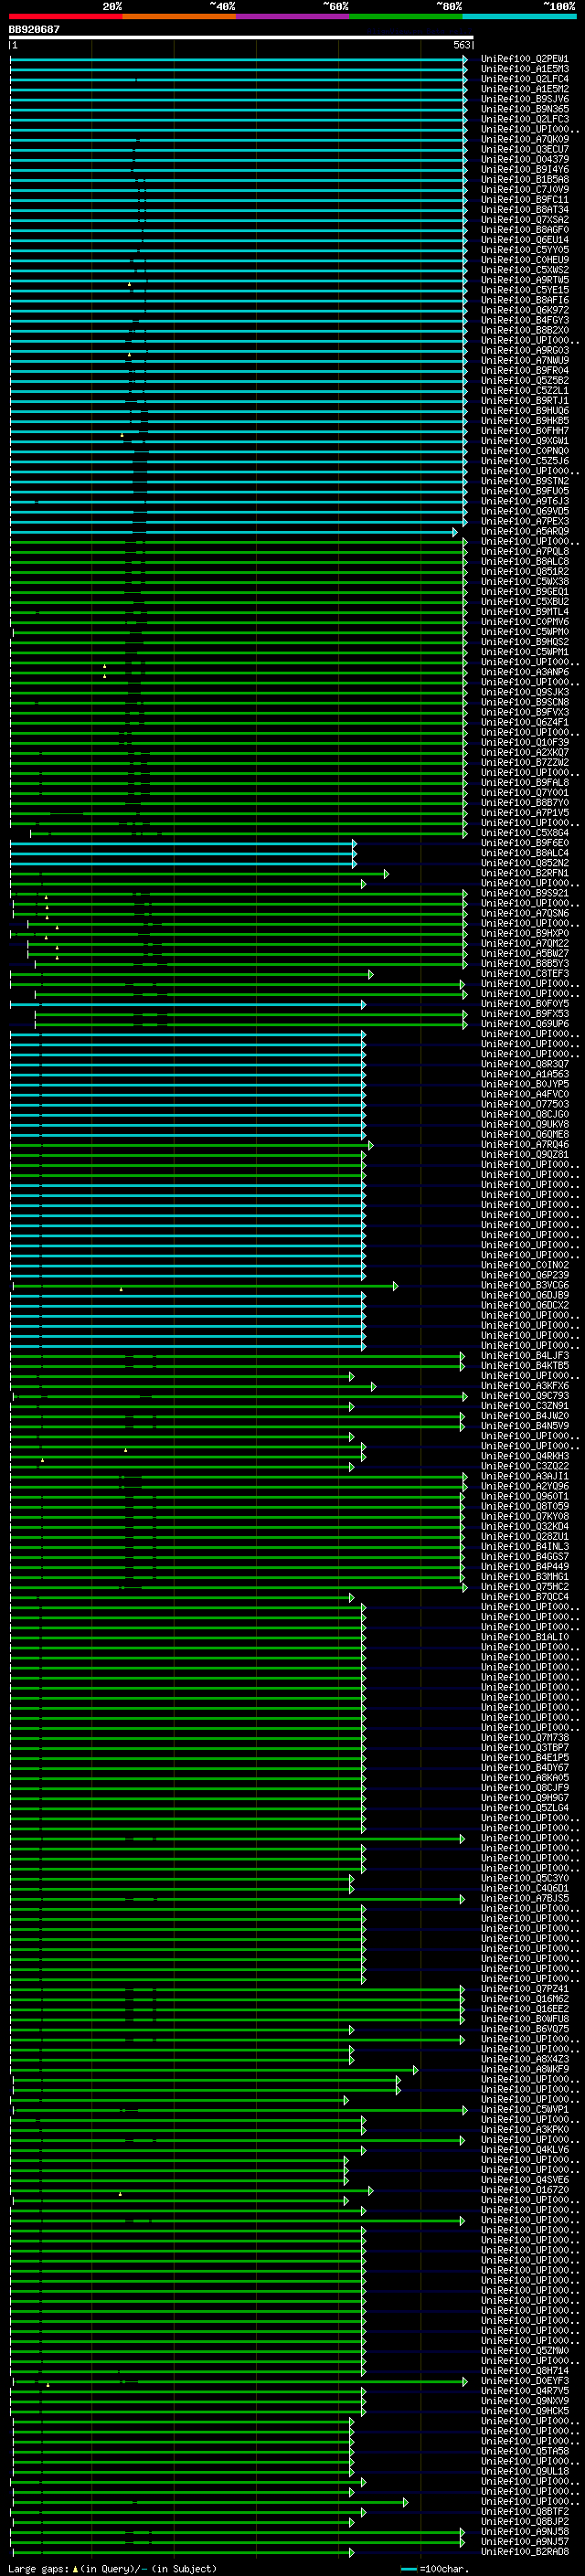Select UniRef100_C5X8G4 hit
The width and height of the screenshot is (585, 2576).
point(524,832)
